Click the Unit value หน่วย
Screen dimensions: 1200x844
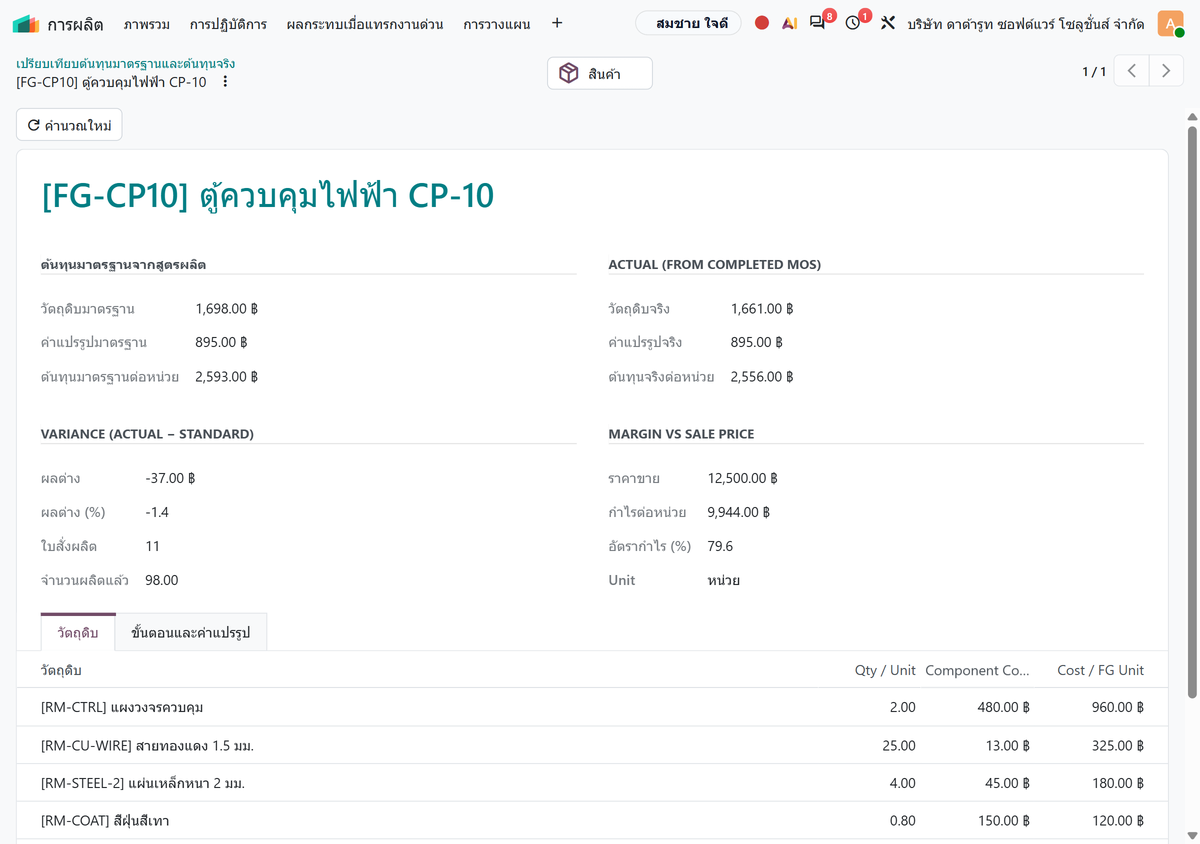click(723, 580)
